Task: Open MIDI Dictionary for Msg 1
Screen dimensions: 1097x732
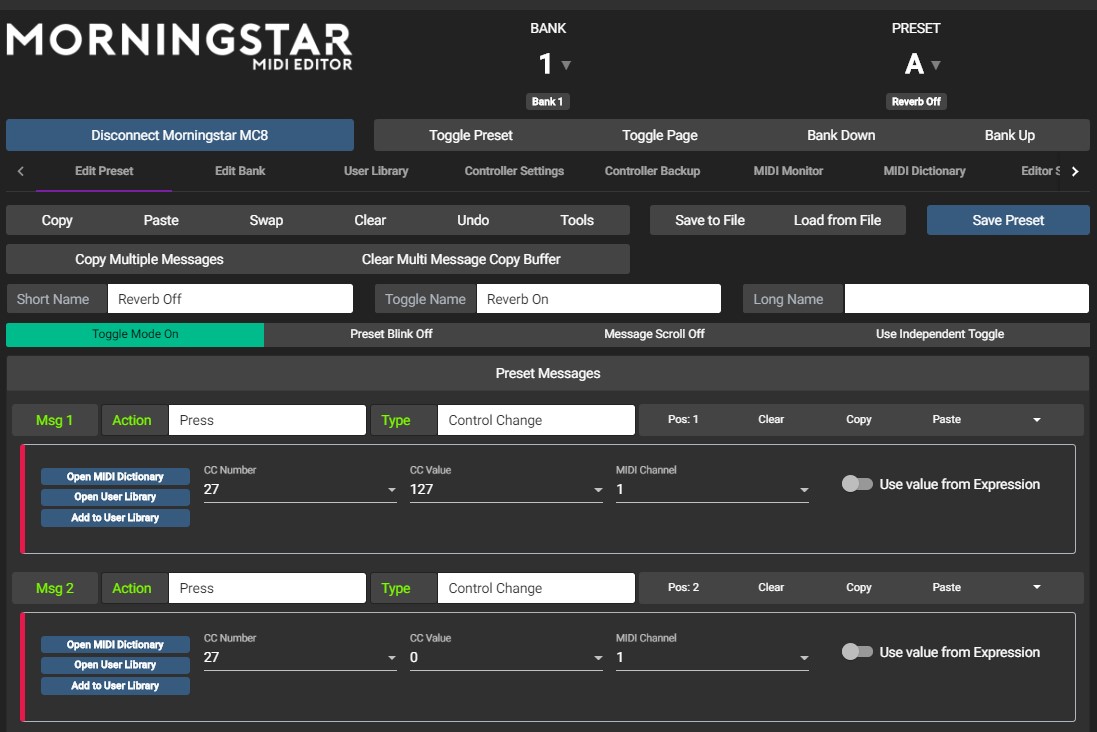Action: (115, 477)
